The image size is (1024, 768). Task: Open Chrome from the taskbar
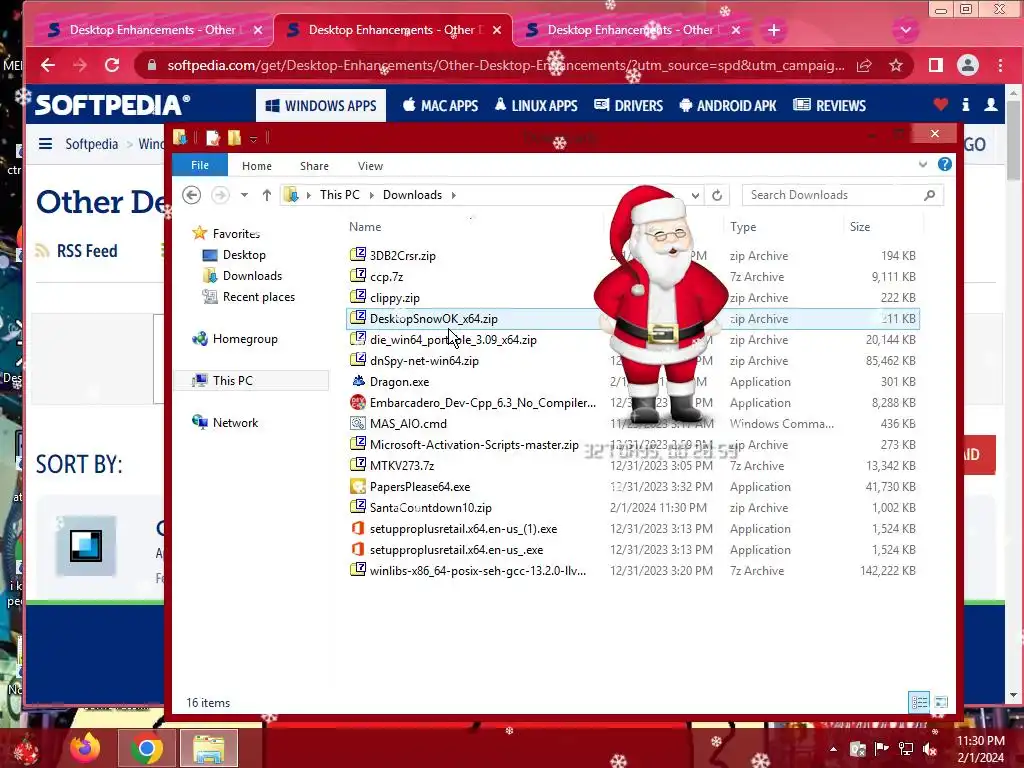146,748
